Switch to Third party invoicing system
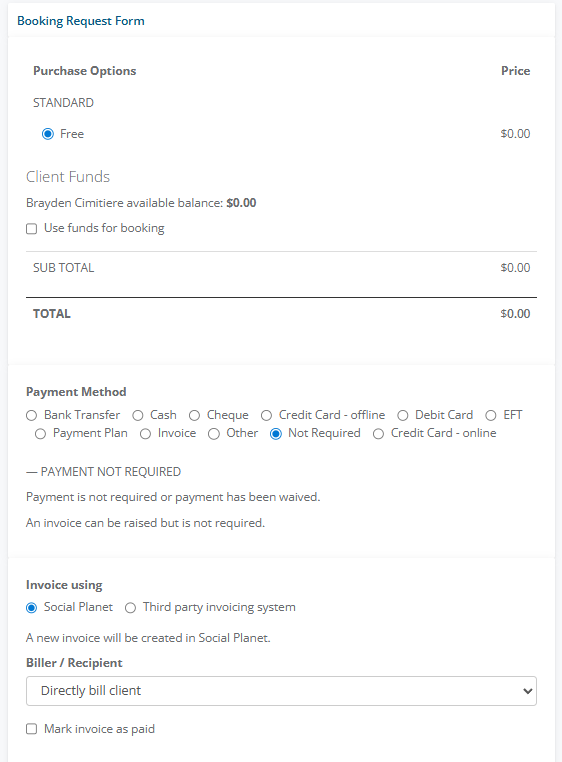Viewport: 562px width, 762px height. [130, 607]
